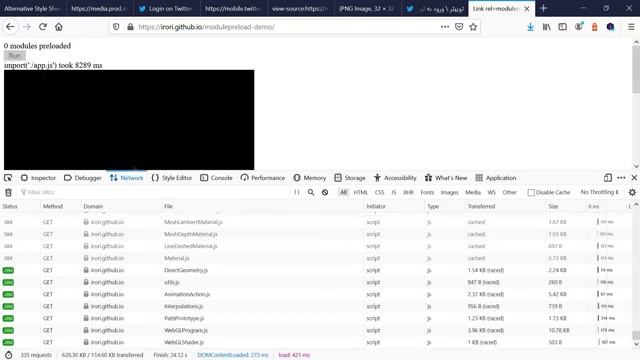Open the What's New tab

tap(446, 178)
